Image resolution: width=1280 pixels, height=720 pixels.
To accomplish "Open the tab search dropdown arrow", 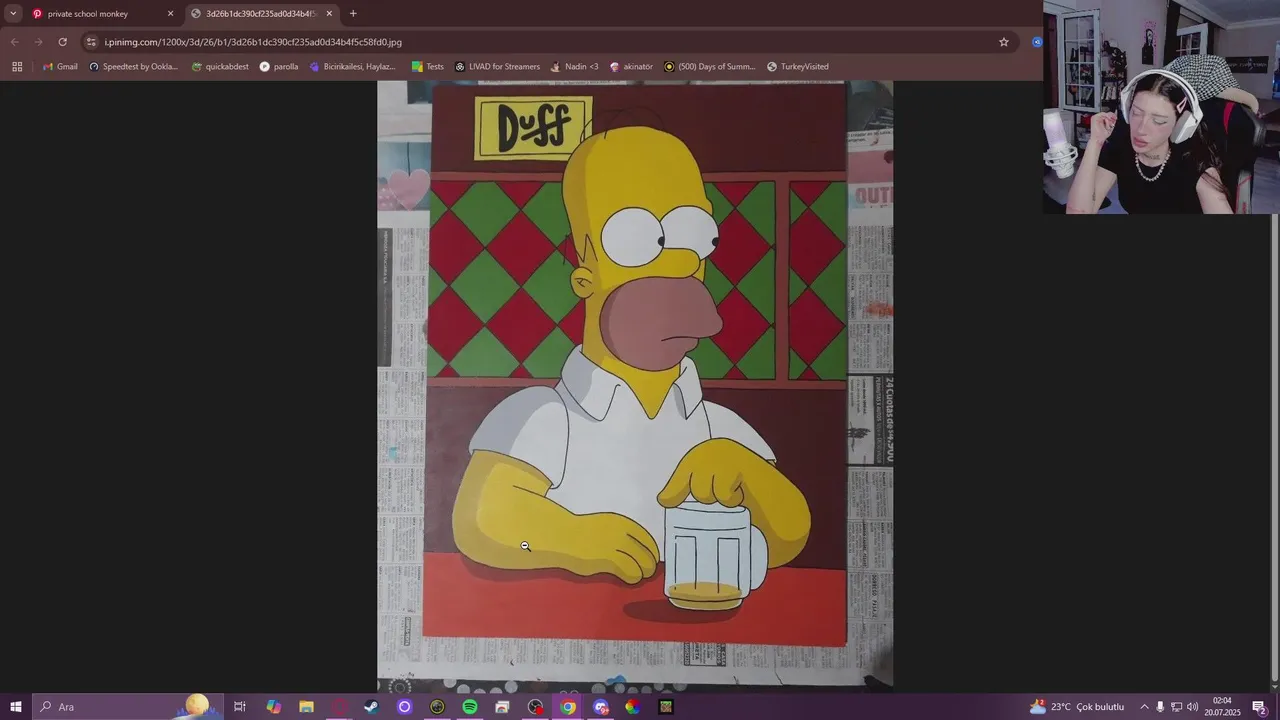I will [x=13, y=14].
